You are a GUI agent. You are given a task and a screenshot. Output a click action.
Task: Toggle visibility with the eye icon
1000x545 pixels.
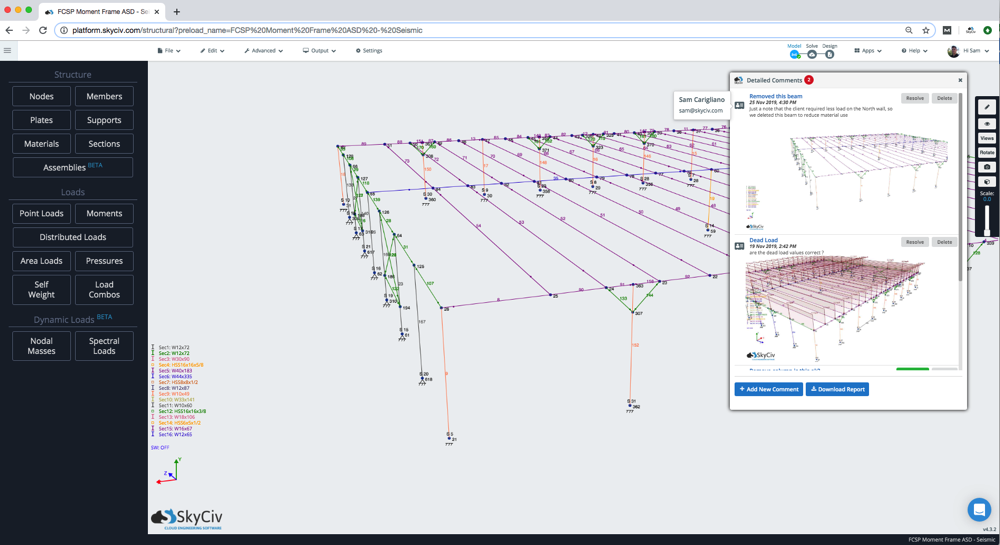tap(987, 124)
